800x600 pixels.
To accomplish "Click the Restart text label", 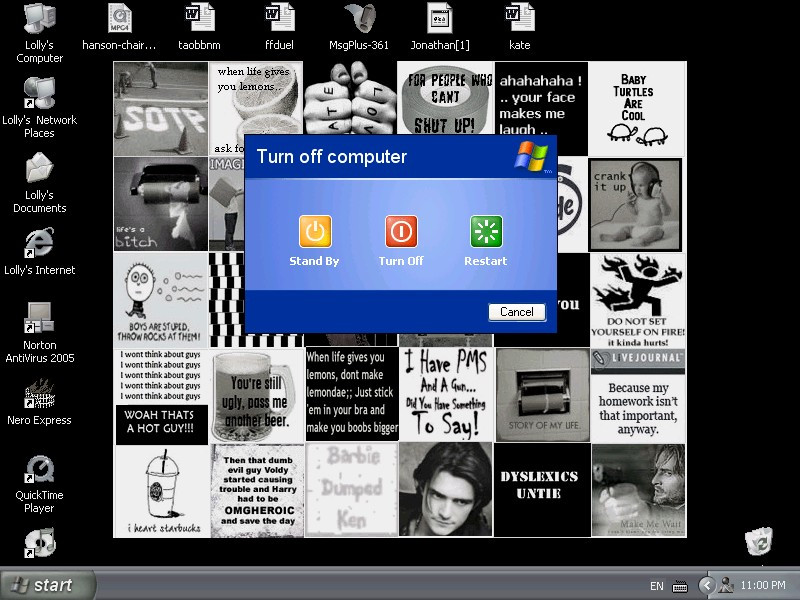I will pos(486,261).
